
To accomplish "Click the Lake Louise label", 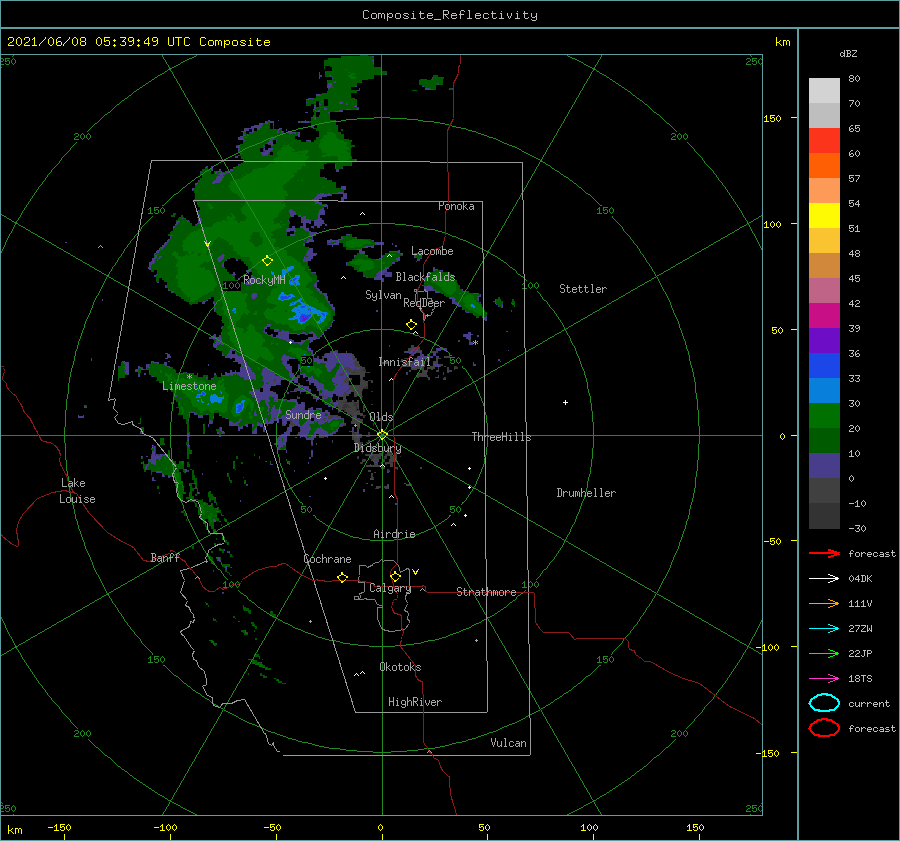I will point(77,491).
